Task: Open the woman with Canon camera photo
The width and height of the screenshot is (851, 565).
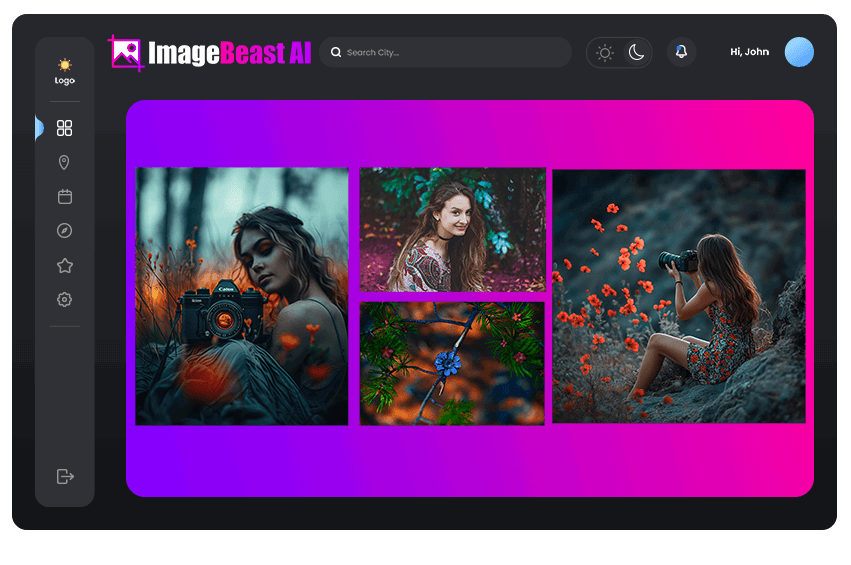Action: coord(242,296)
